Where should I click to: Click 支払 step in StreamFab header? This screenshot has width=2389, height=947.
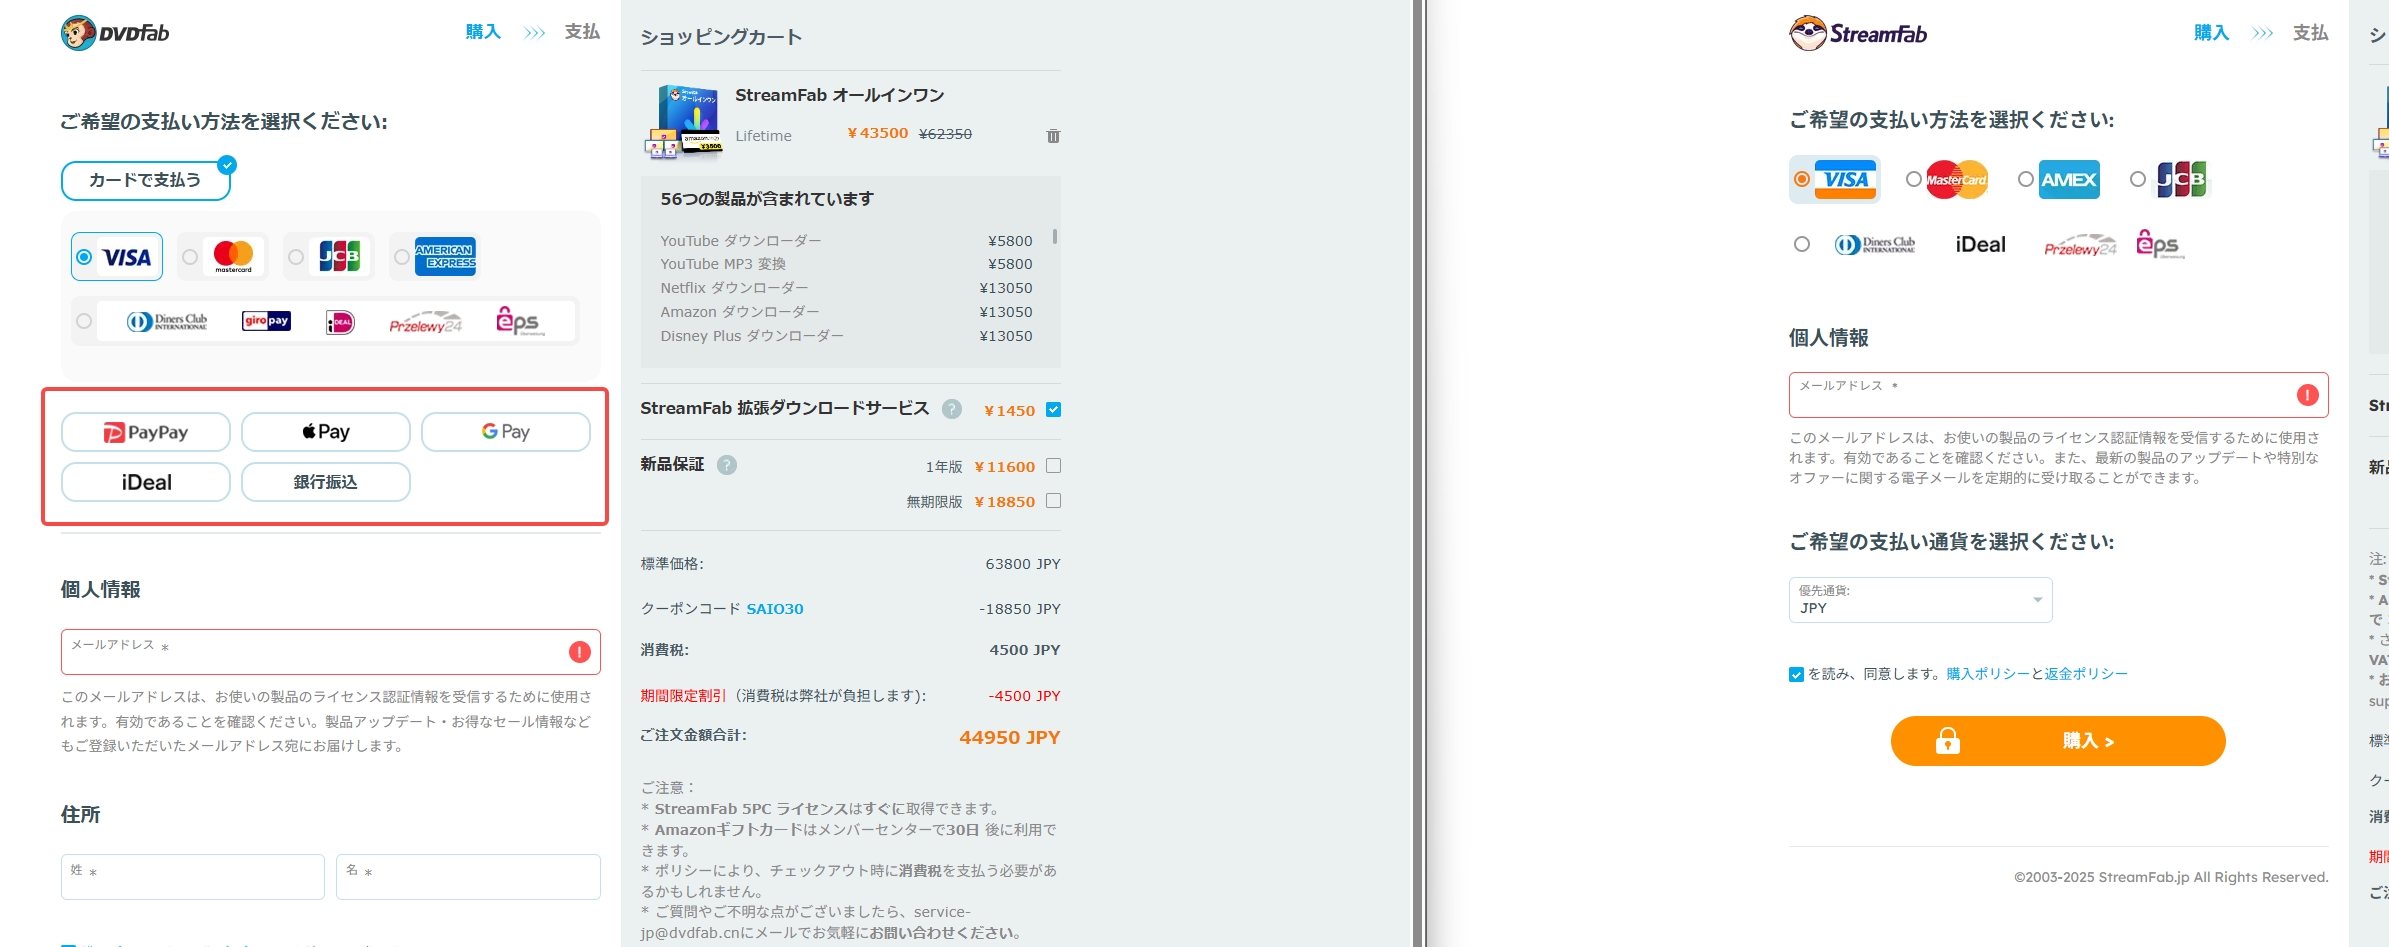[2310, 33]
